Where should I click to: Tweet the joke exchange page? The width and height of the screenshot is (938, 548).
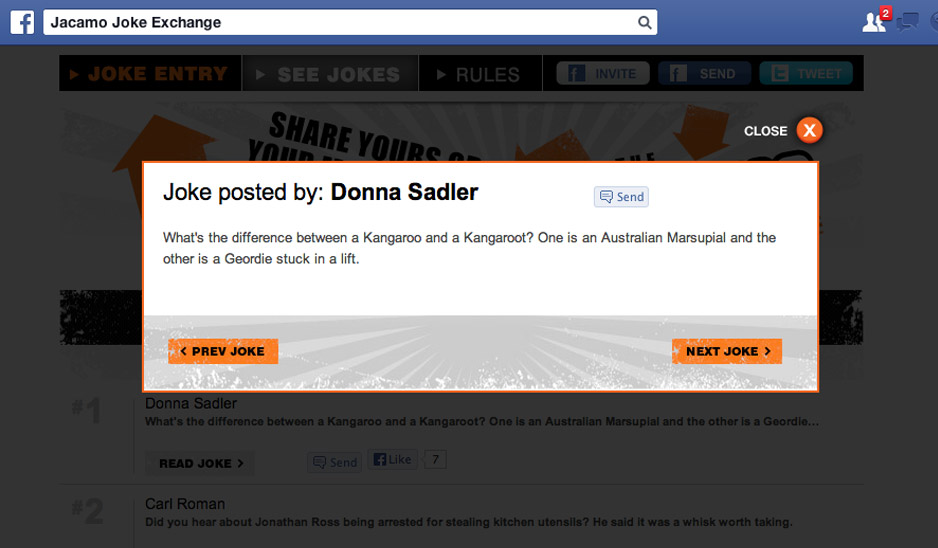tap(806, 74)
